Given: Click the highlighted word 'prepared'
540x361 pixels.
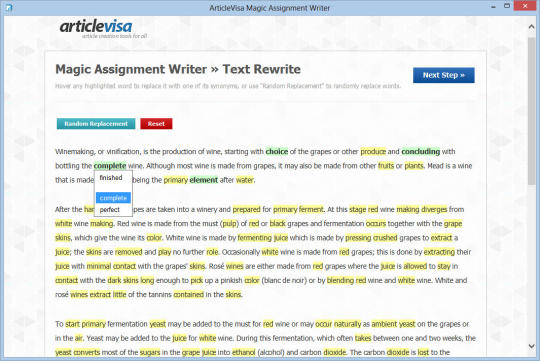Looking at the screenshot, I should [x=246, y=209].
